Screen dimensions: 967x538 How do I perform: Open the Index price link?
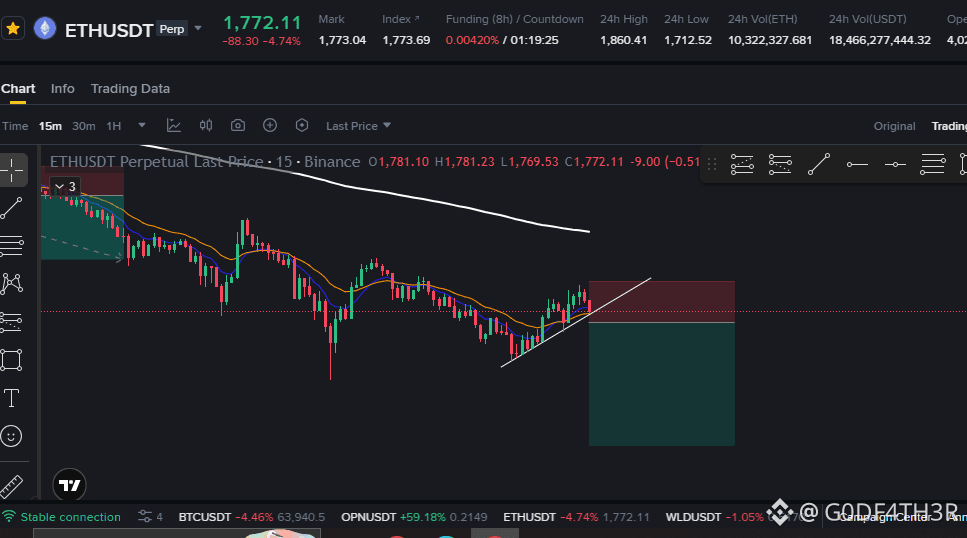[x=400, y=19]
